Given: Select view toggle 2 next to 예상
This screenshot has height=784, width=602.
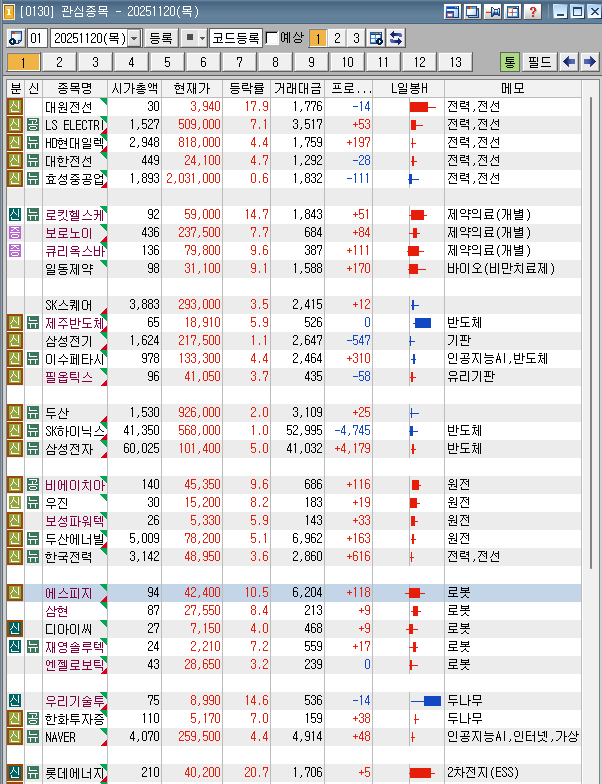Looking at the screenshot, I should 337,38.
